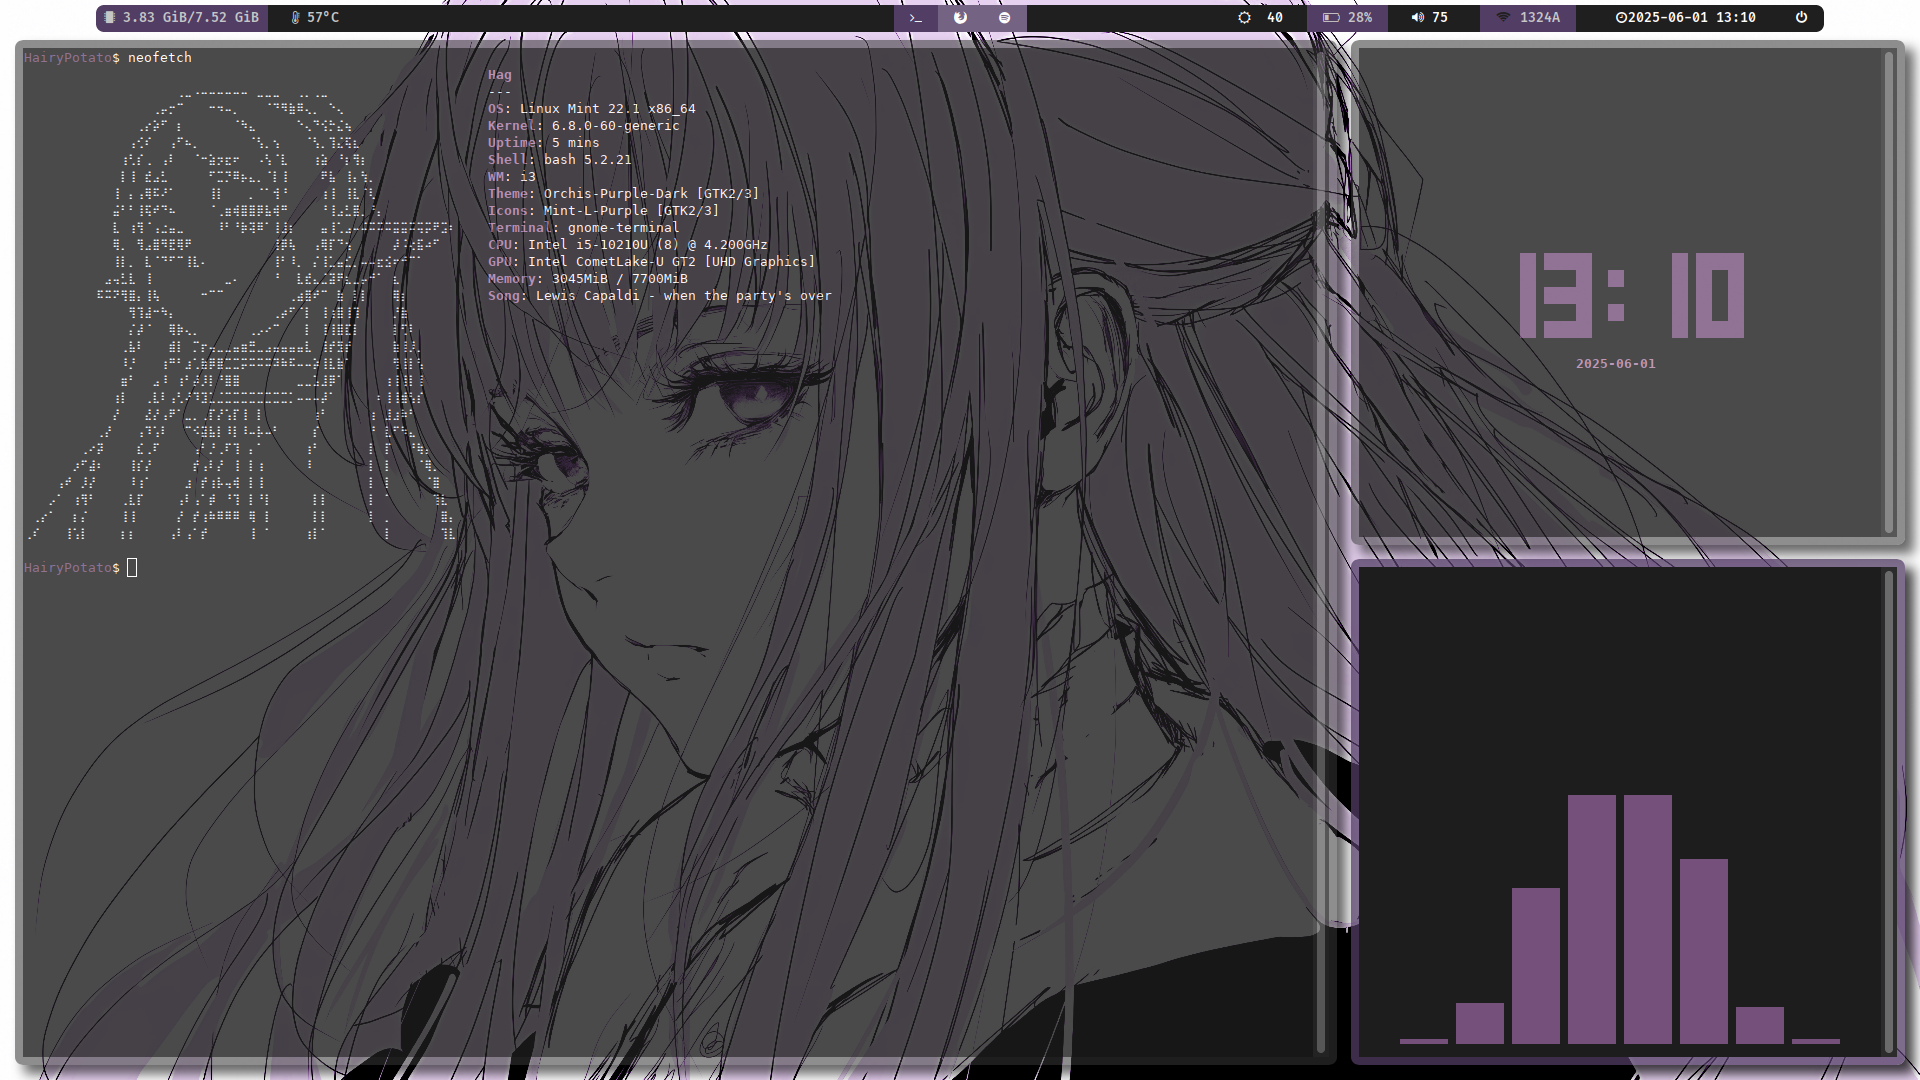This screenshot has height=1080, width=1920.
Task: Click the brightness value 40
Action: tap(1275, 18)
